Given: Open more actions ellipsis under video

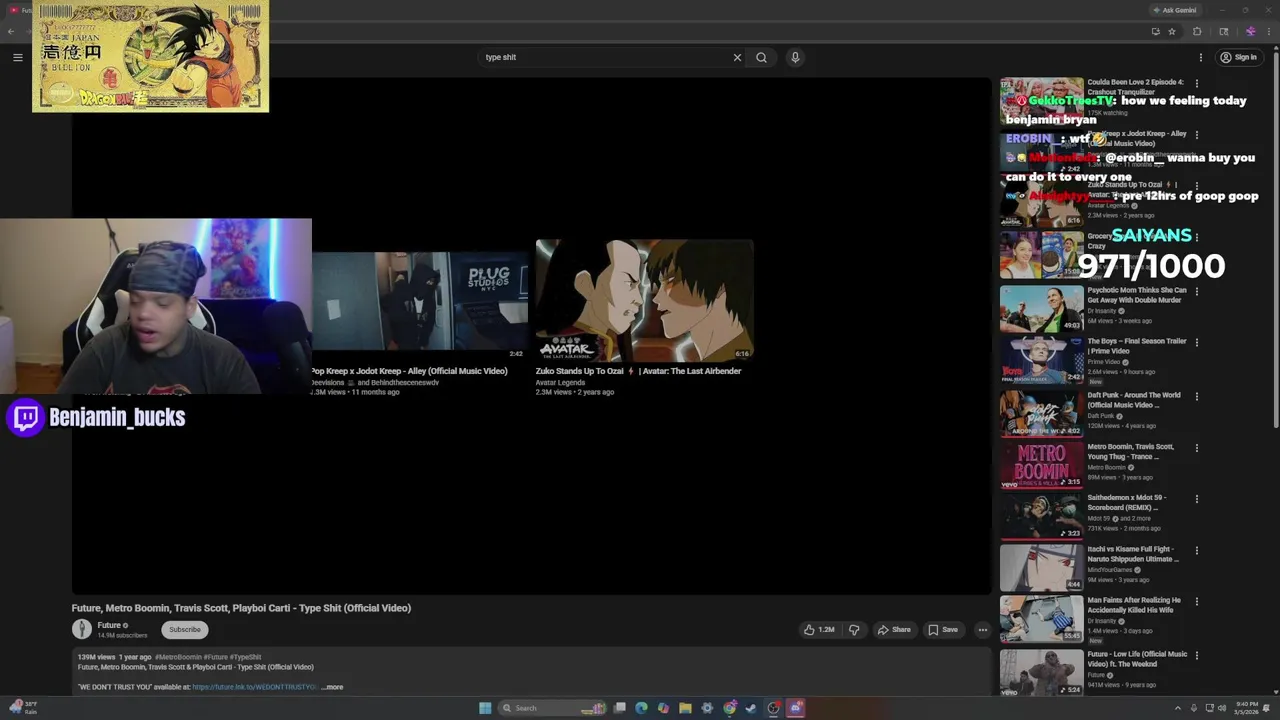Looking at the screenshot, I should [982, 630].
